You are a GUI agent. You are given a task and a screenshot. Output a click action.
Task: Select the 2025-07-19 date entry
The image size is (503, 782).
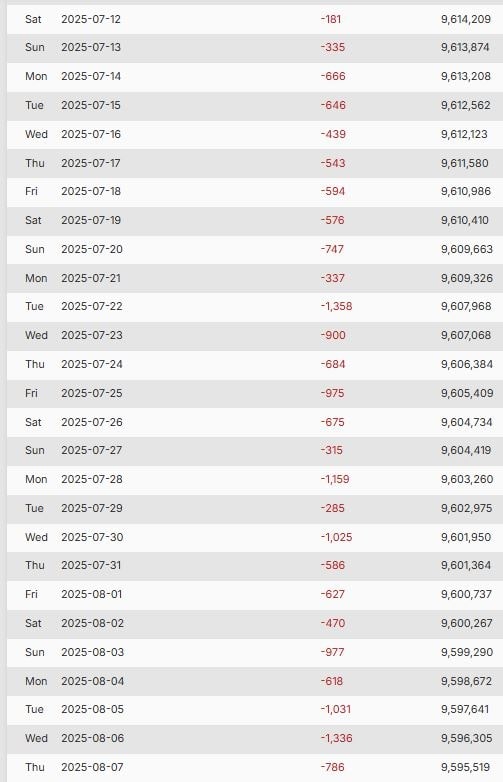91,220
